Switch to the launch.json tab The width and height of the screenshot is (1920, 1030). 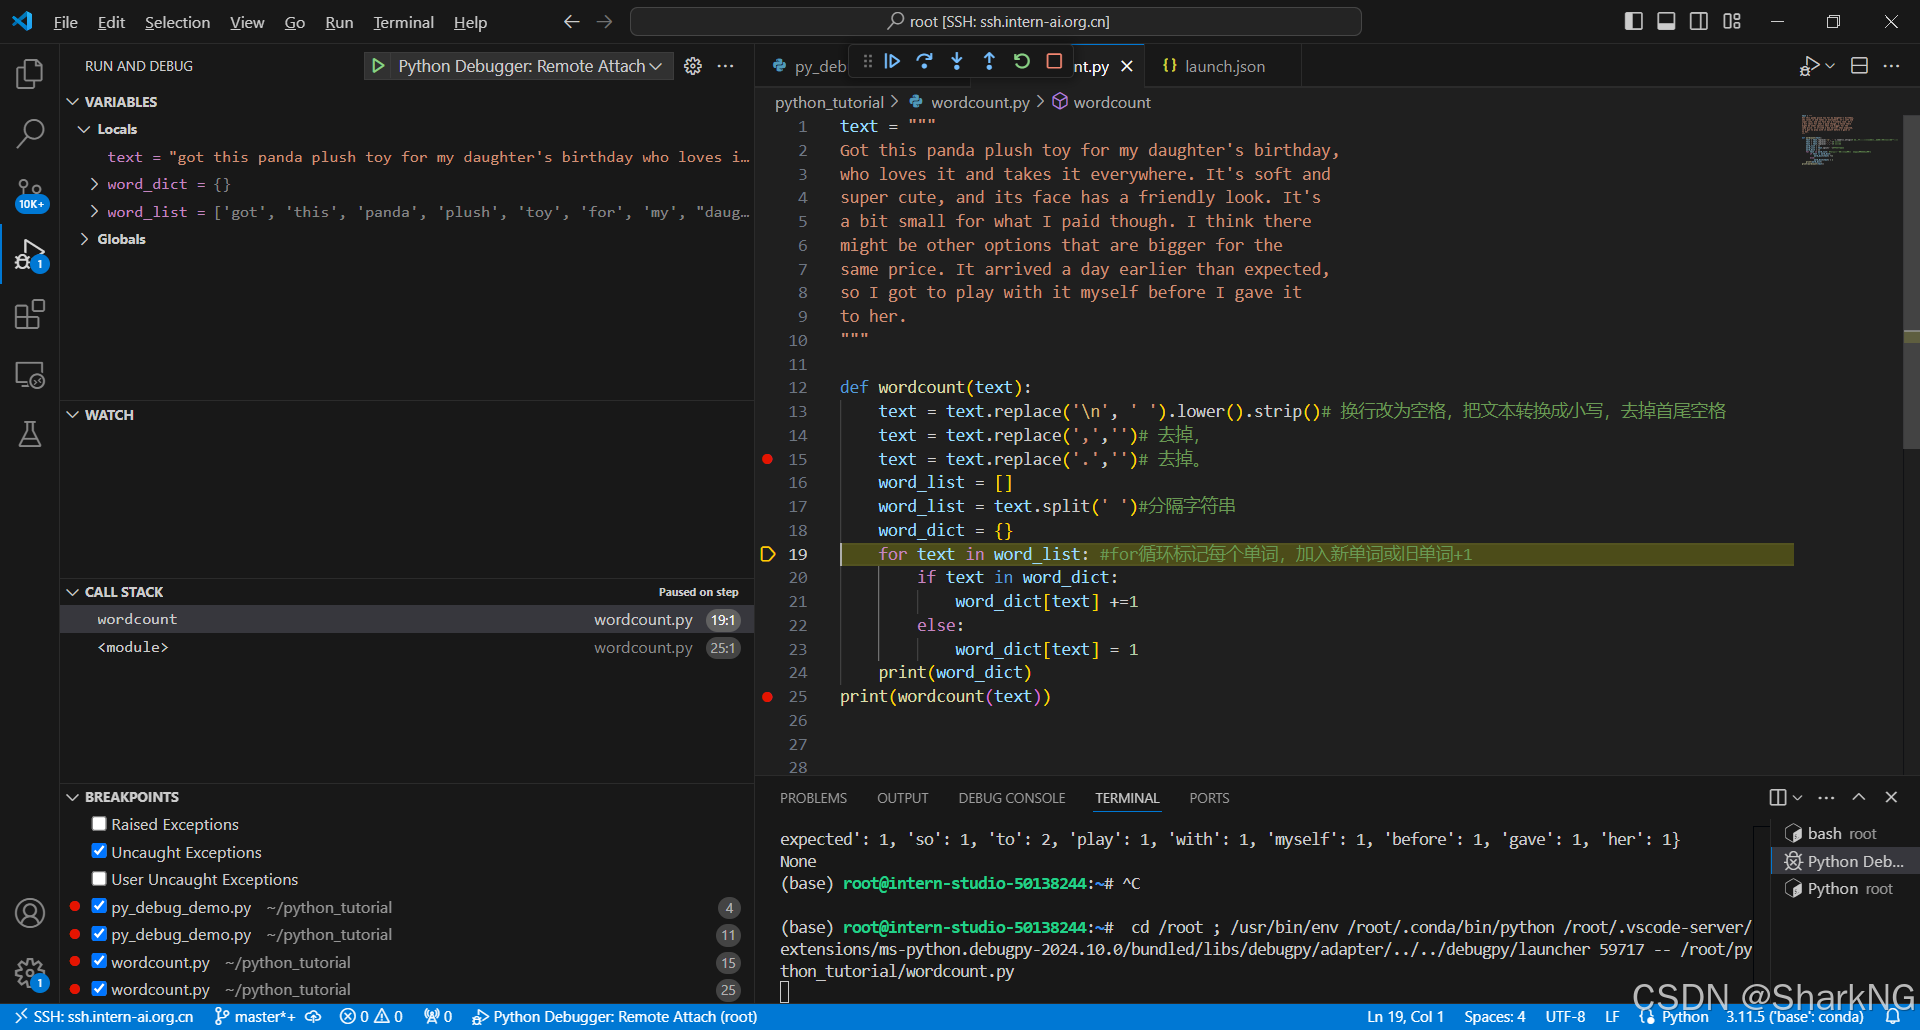1223,65
